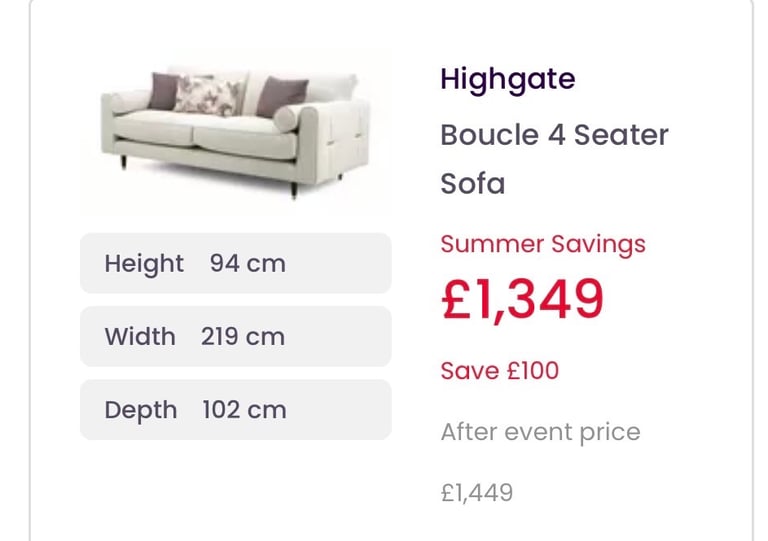This screenshot has height=541, width=768.
Task: Select the Depth 102 cm dimension pill
Action: click(236, 410)
